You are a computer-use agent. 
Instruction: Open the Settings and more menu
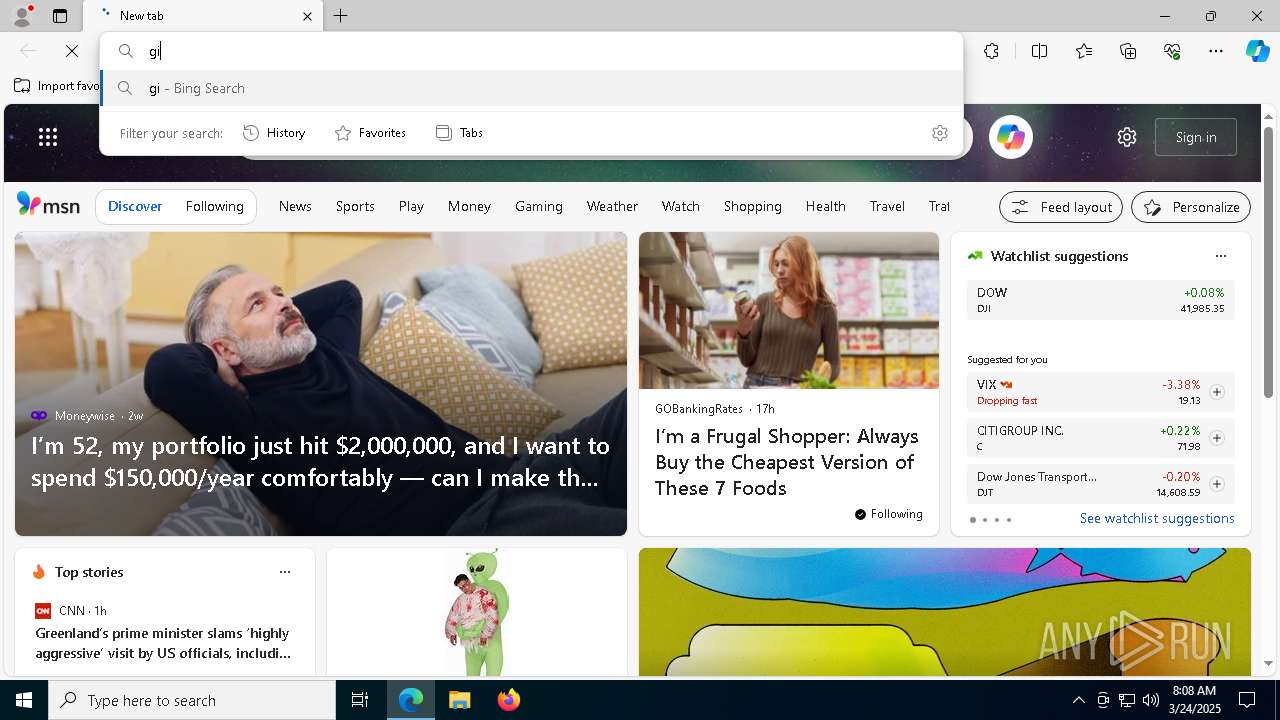tap(1216, 51)
